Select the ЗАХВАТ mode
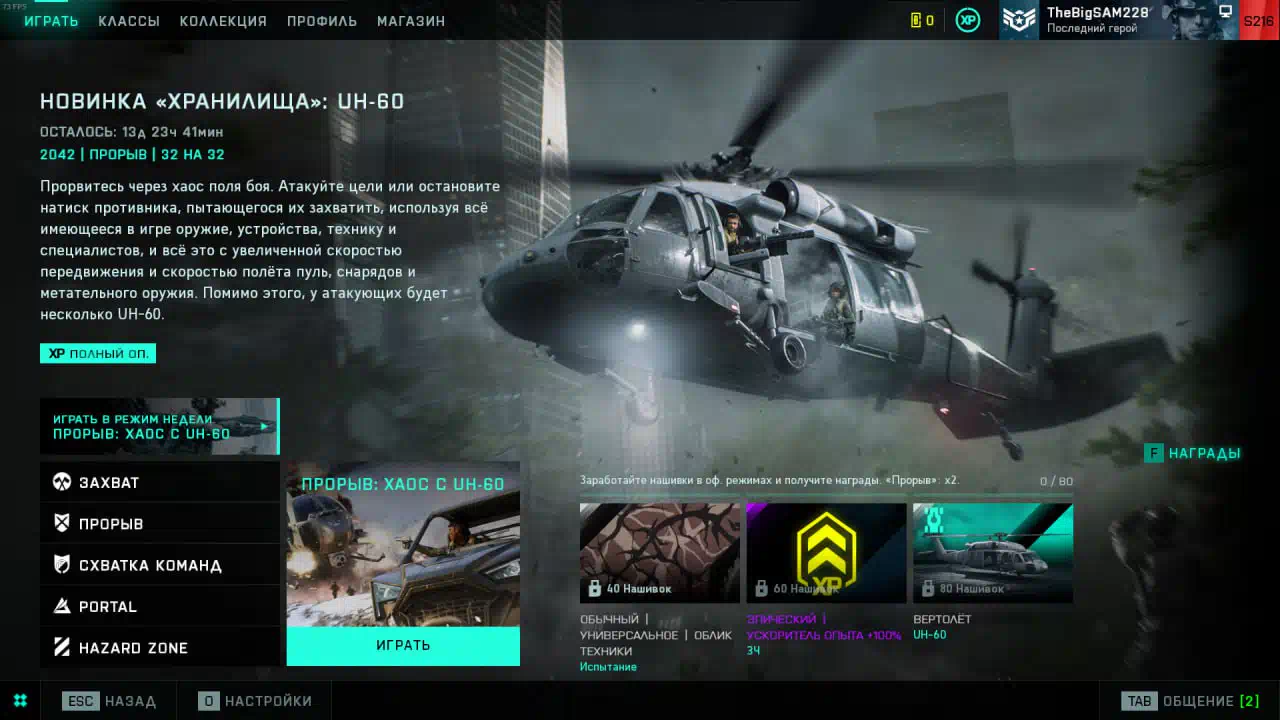 [160, 482]
